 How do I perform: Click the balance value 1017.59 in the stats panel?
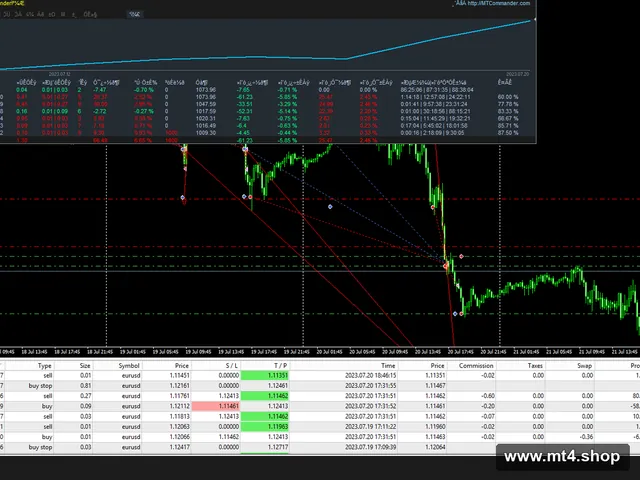pyautogui.click(x=206, y=111)
